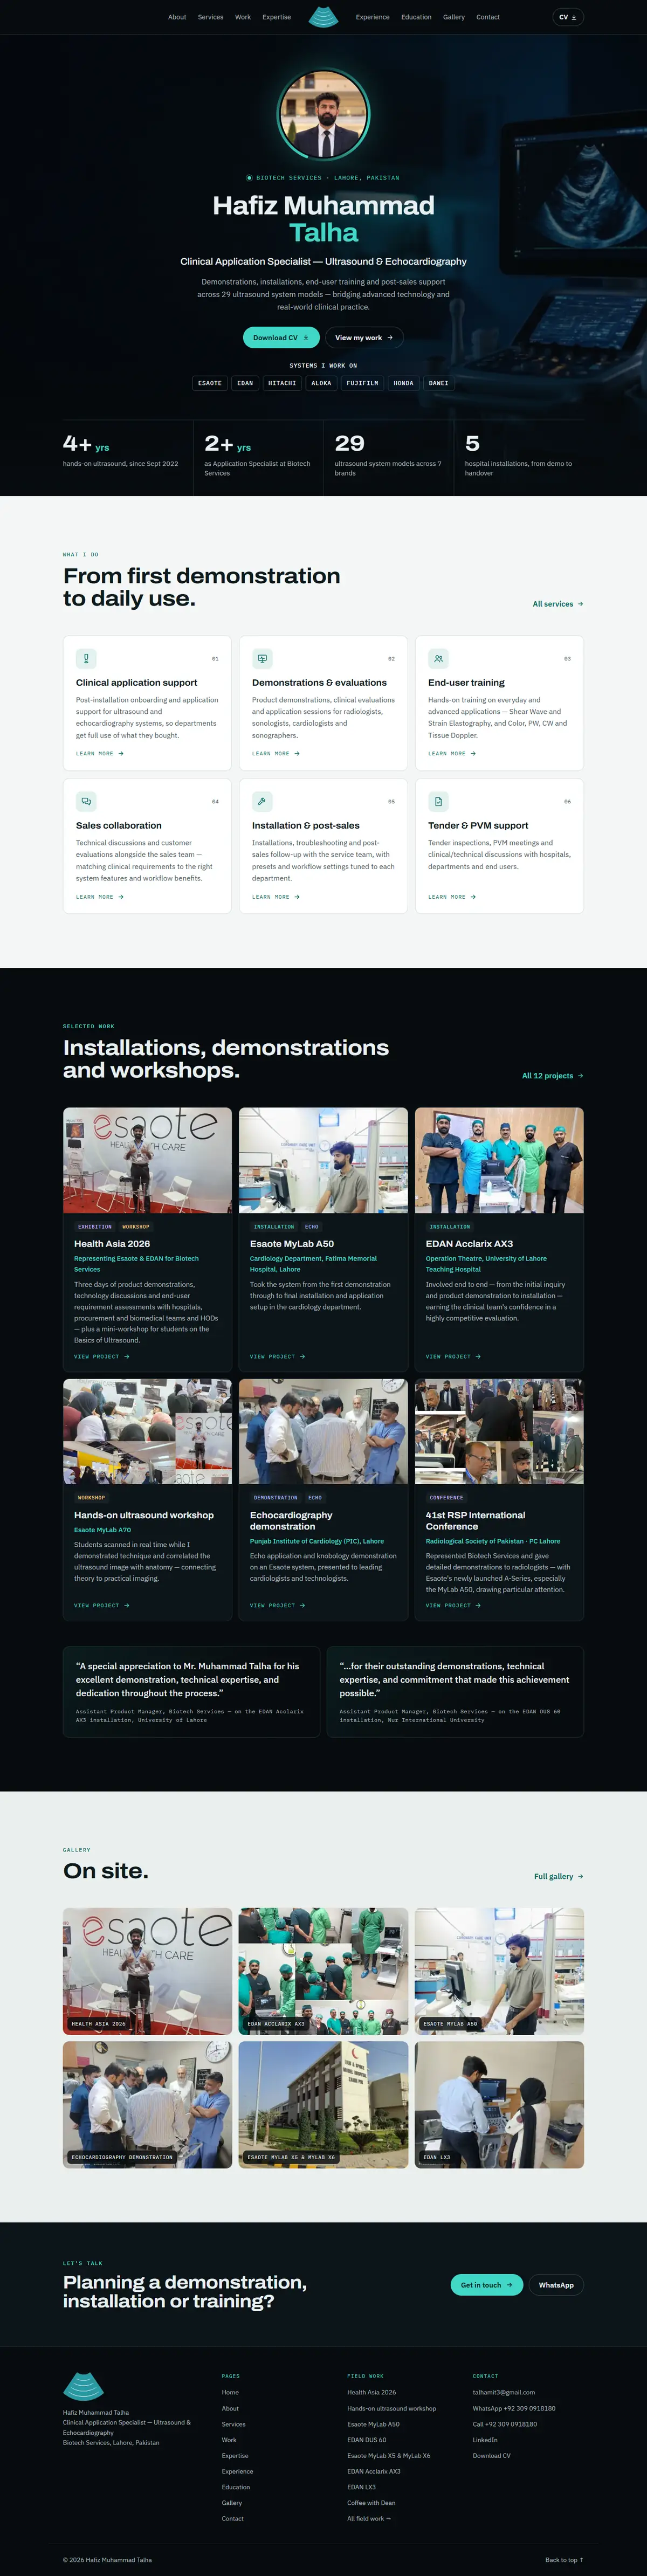Click the teal Download CV hero button

(x=281, y=337)
